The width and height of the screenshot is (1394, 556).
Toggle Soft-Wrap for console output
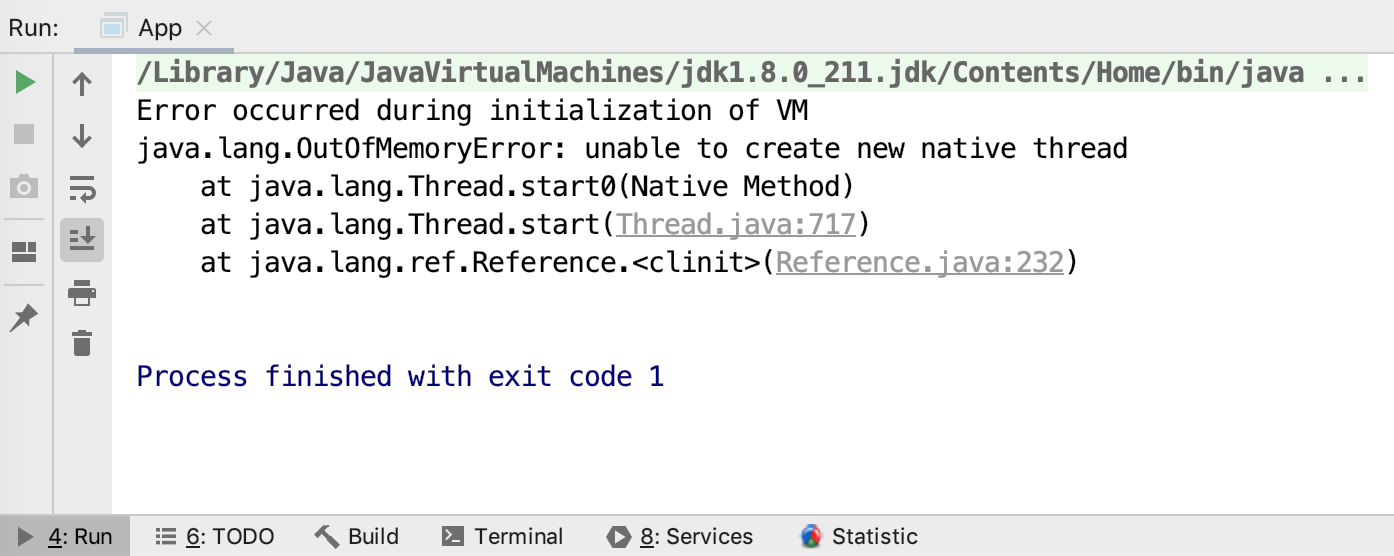pos(82,188)
